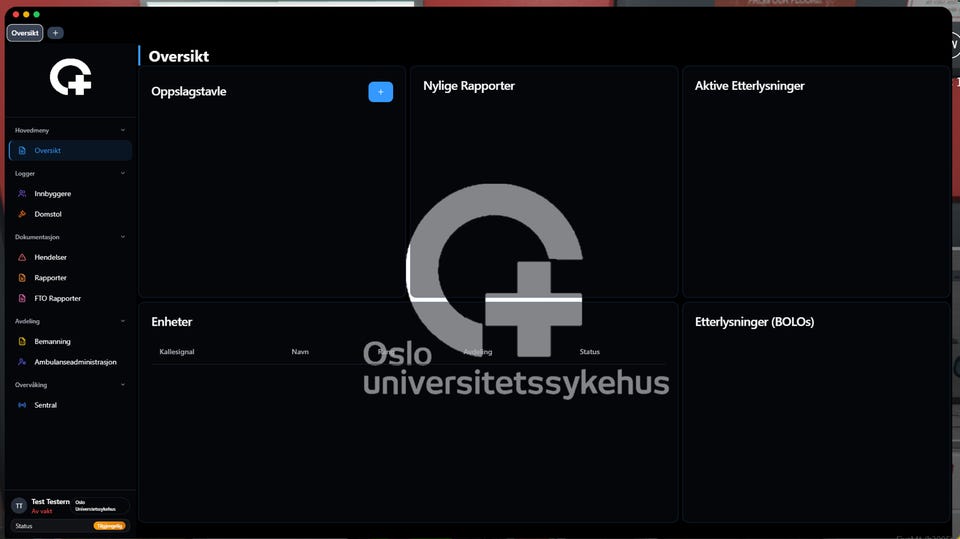
Task: Collapse the Hovedmeny section
Action: 122,130
